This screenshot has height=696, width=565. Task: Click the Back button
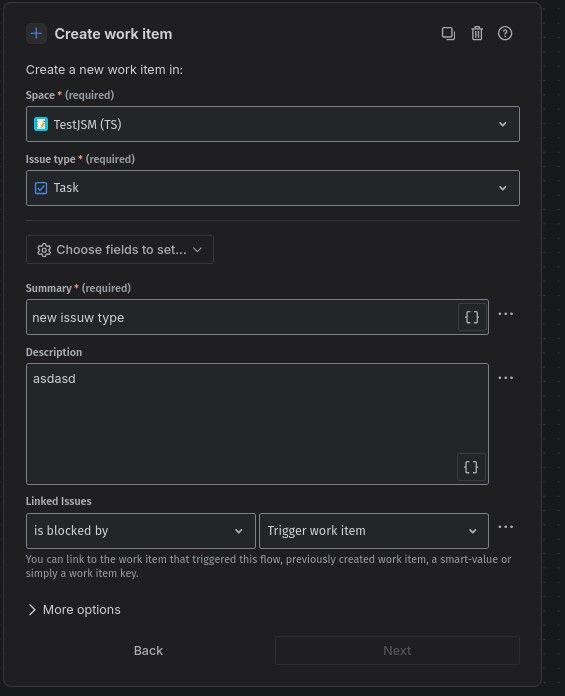coord(148,651)
